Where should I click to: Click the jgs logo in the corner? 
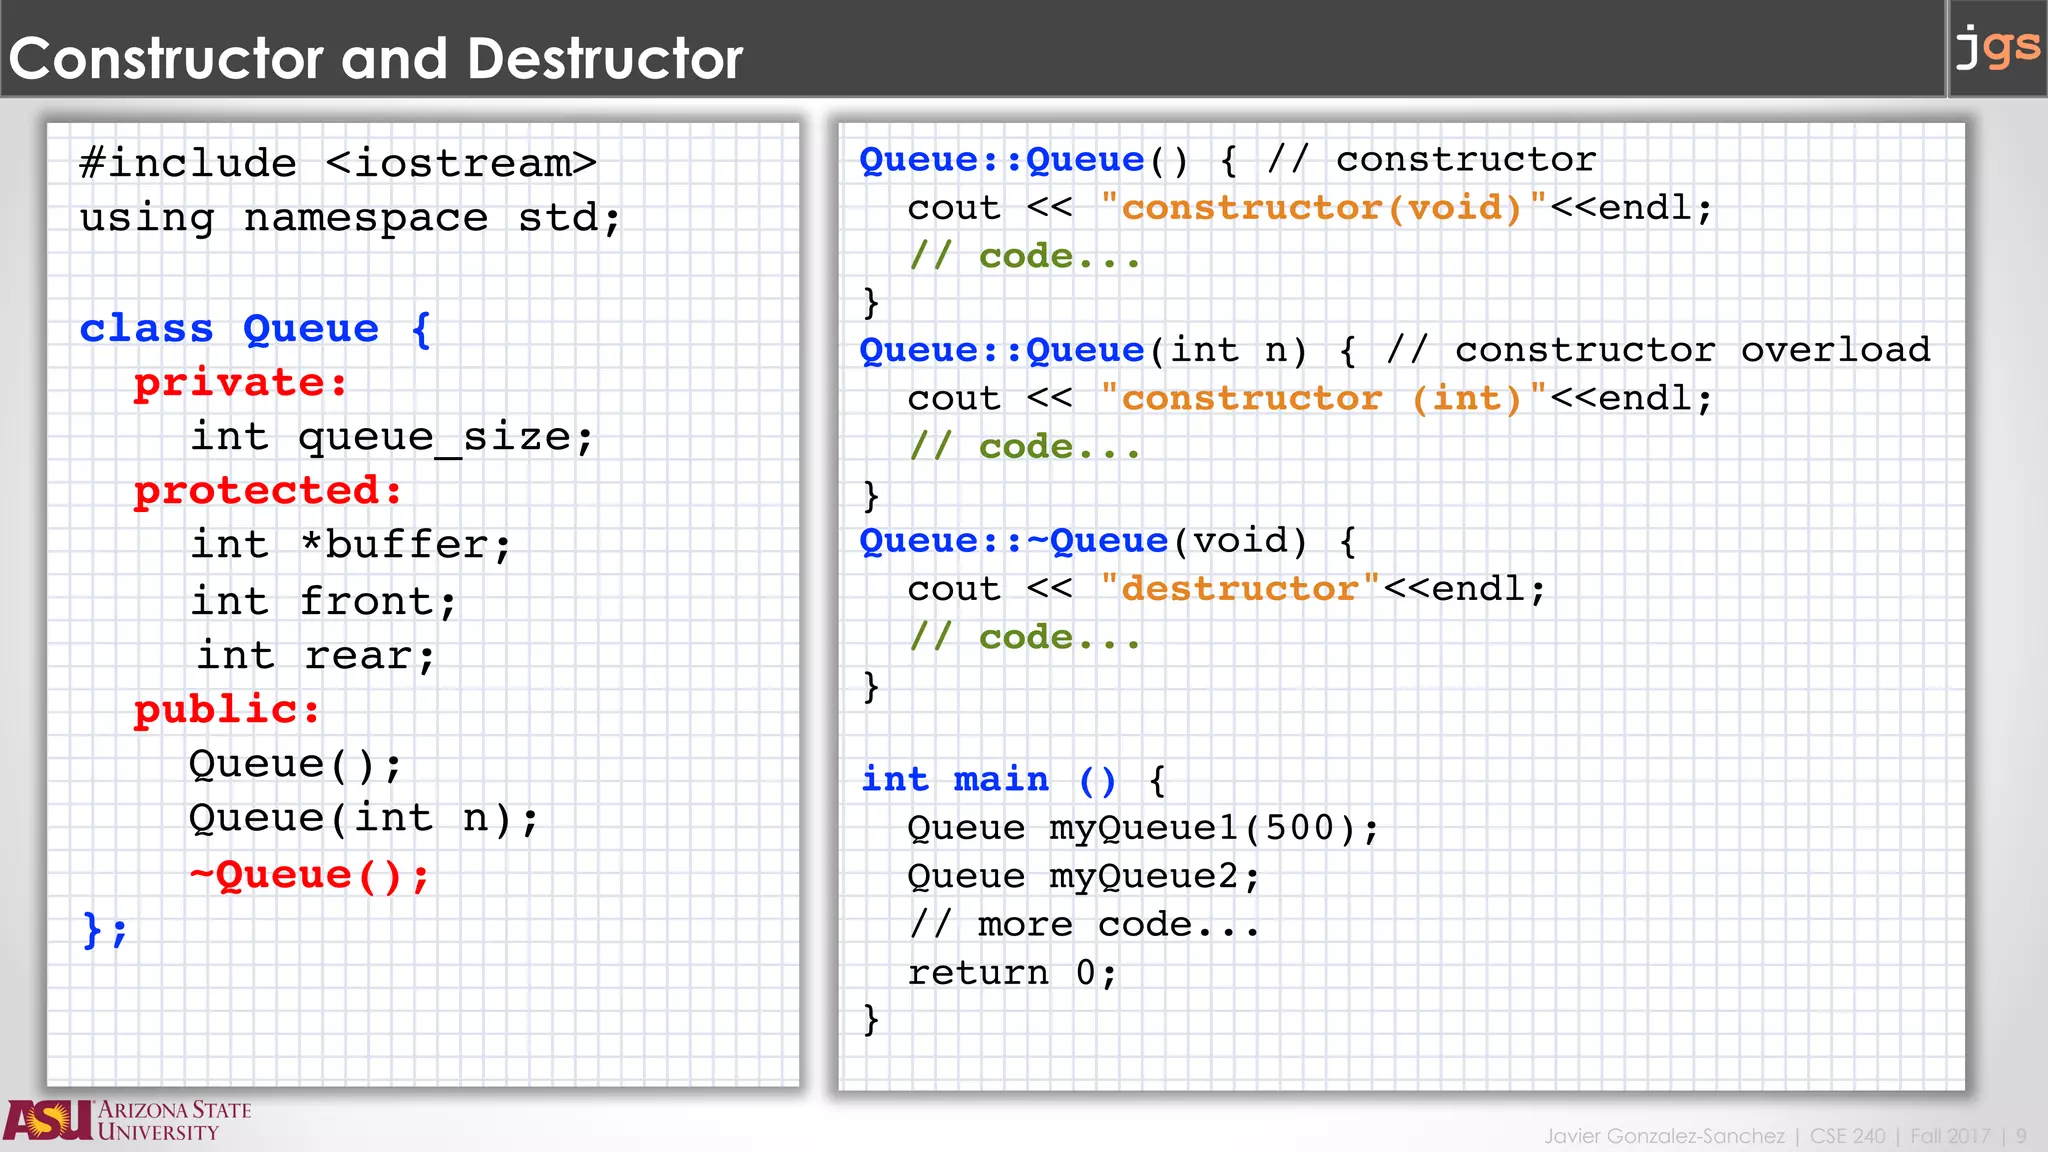tap(1997, 47)
